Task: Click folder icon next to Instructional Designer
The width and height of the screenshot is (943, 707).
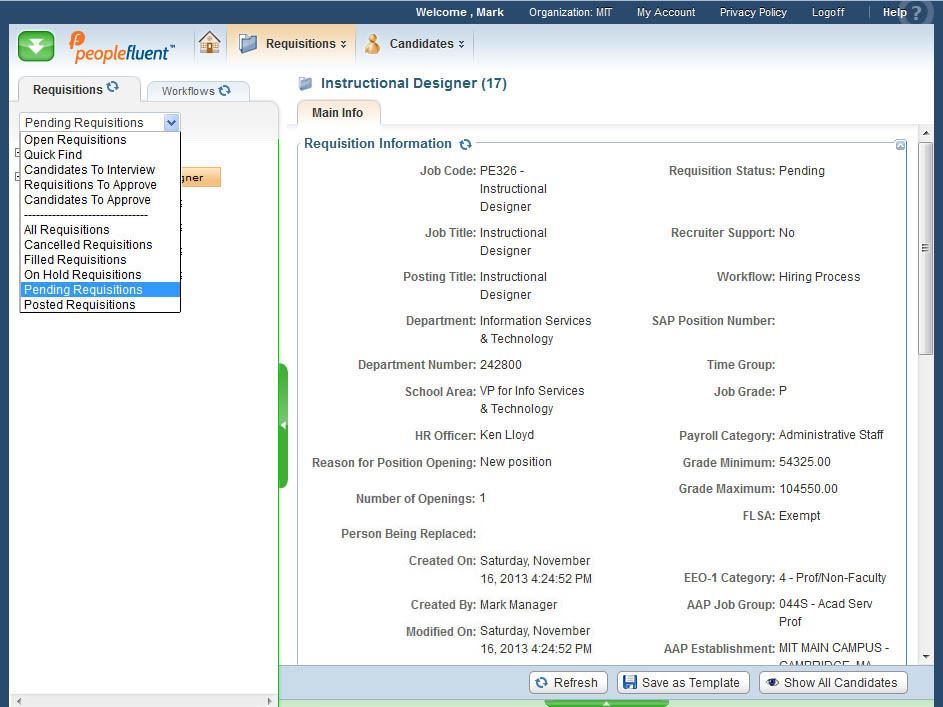Action: tap(306, 84)
